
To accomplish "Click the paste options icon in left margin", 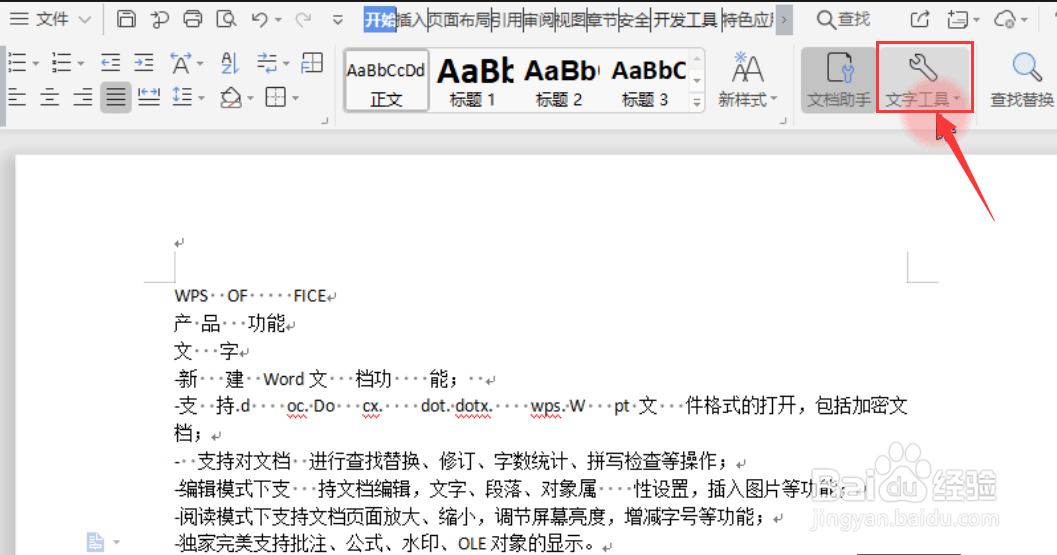I will coord(95,542).
